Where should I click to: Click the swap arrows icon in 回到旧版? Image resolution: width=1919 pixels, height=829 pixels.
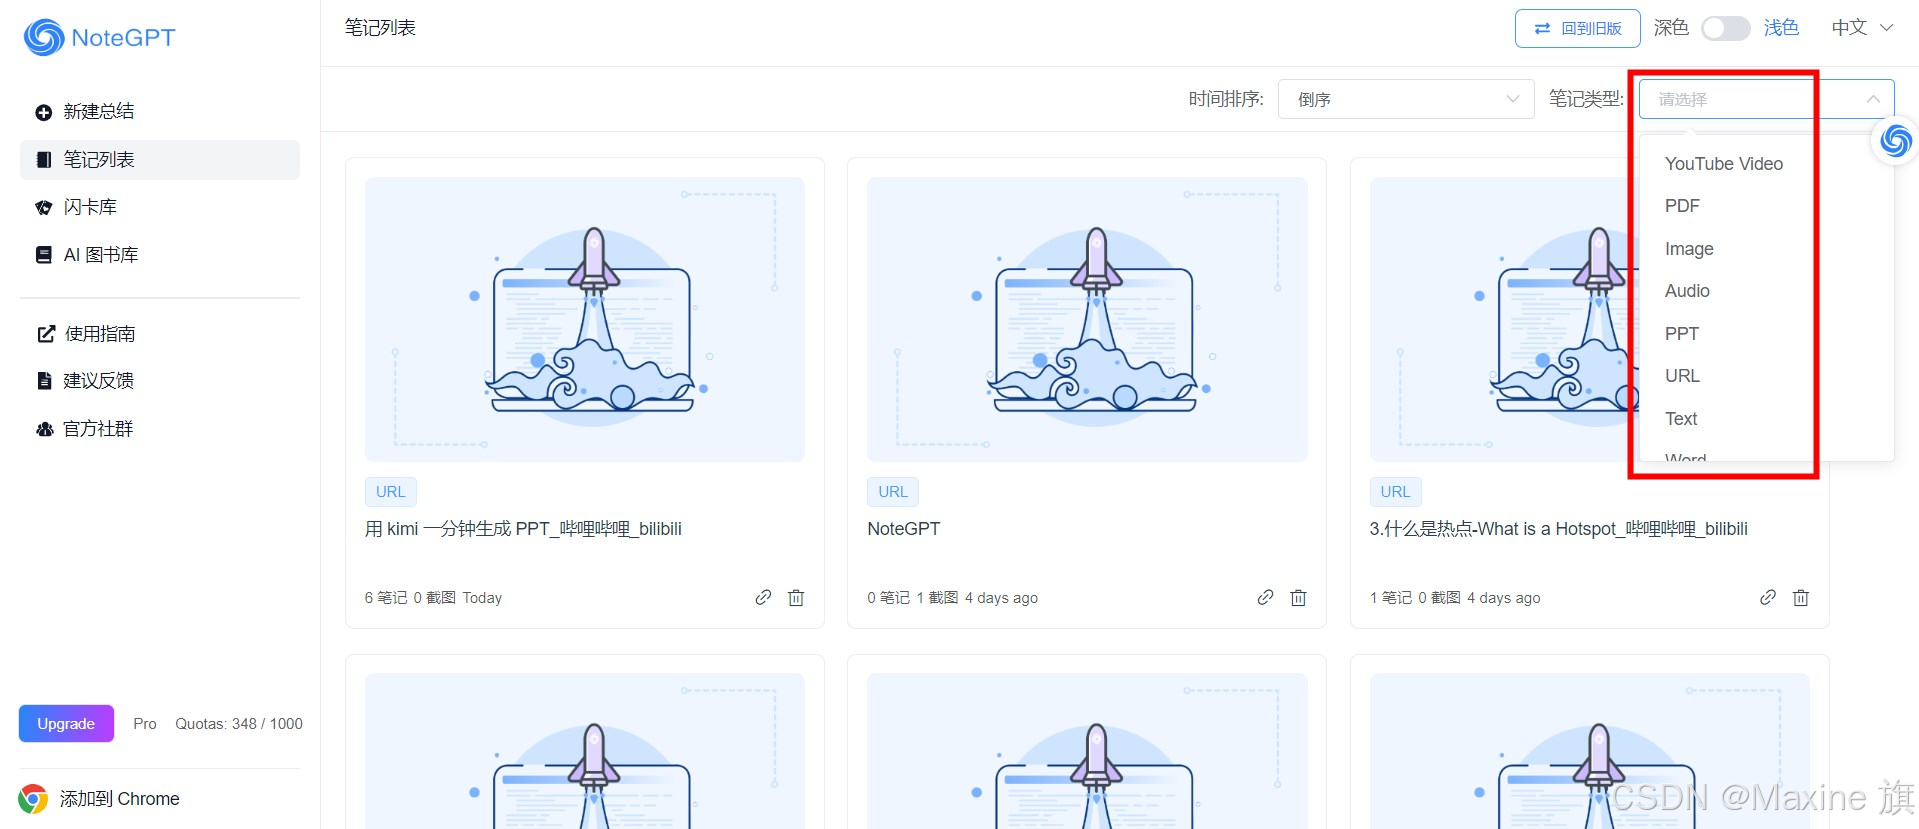pos(1542,29)
